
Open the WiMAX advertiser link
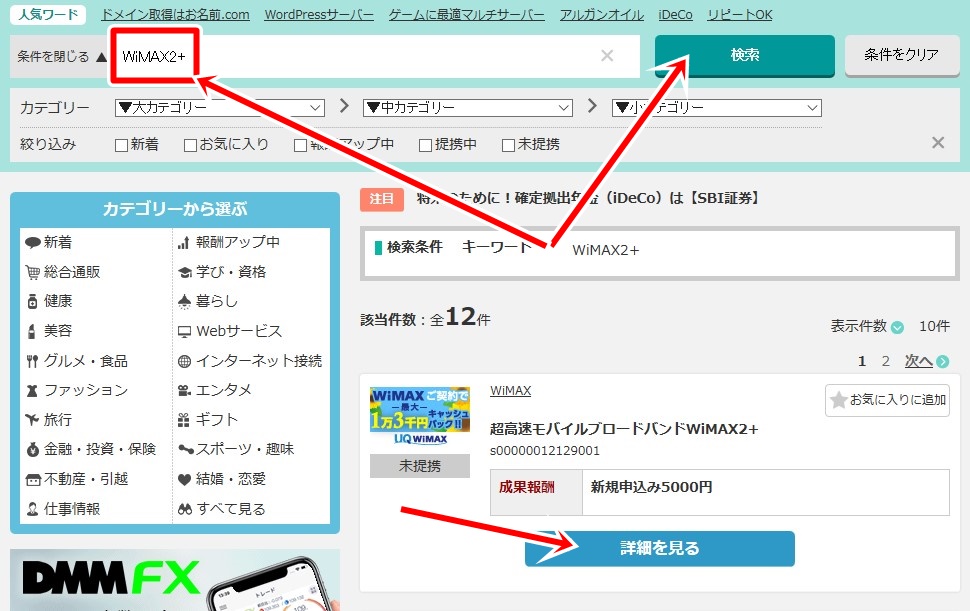point(510,391)
